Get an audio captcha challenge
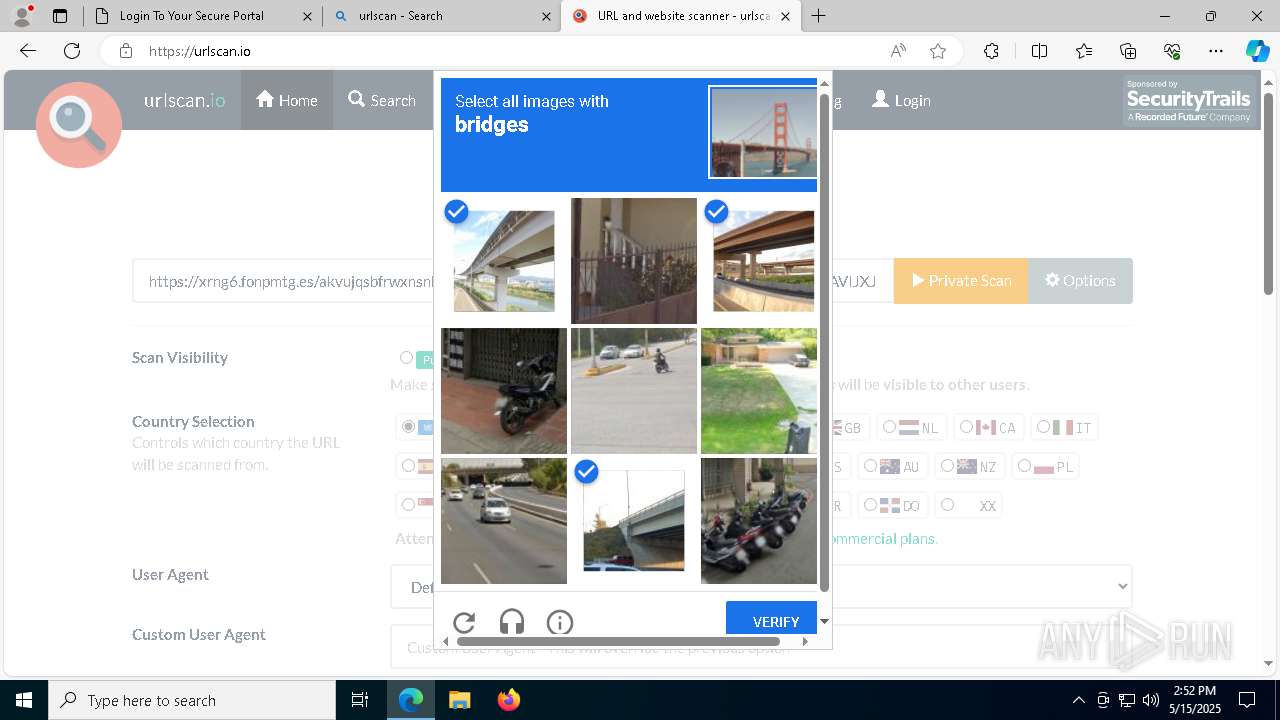The image size is (1280, 720). [512, 622]
